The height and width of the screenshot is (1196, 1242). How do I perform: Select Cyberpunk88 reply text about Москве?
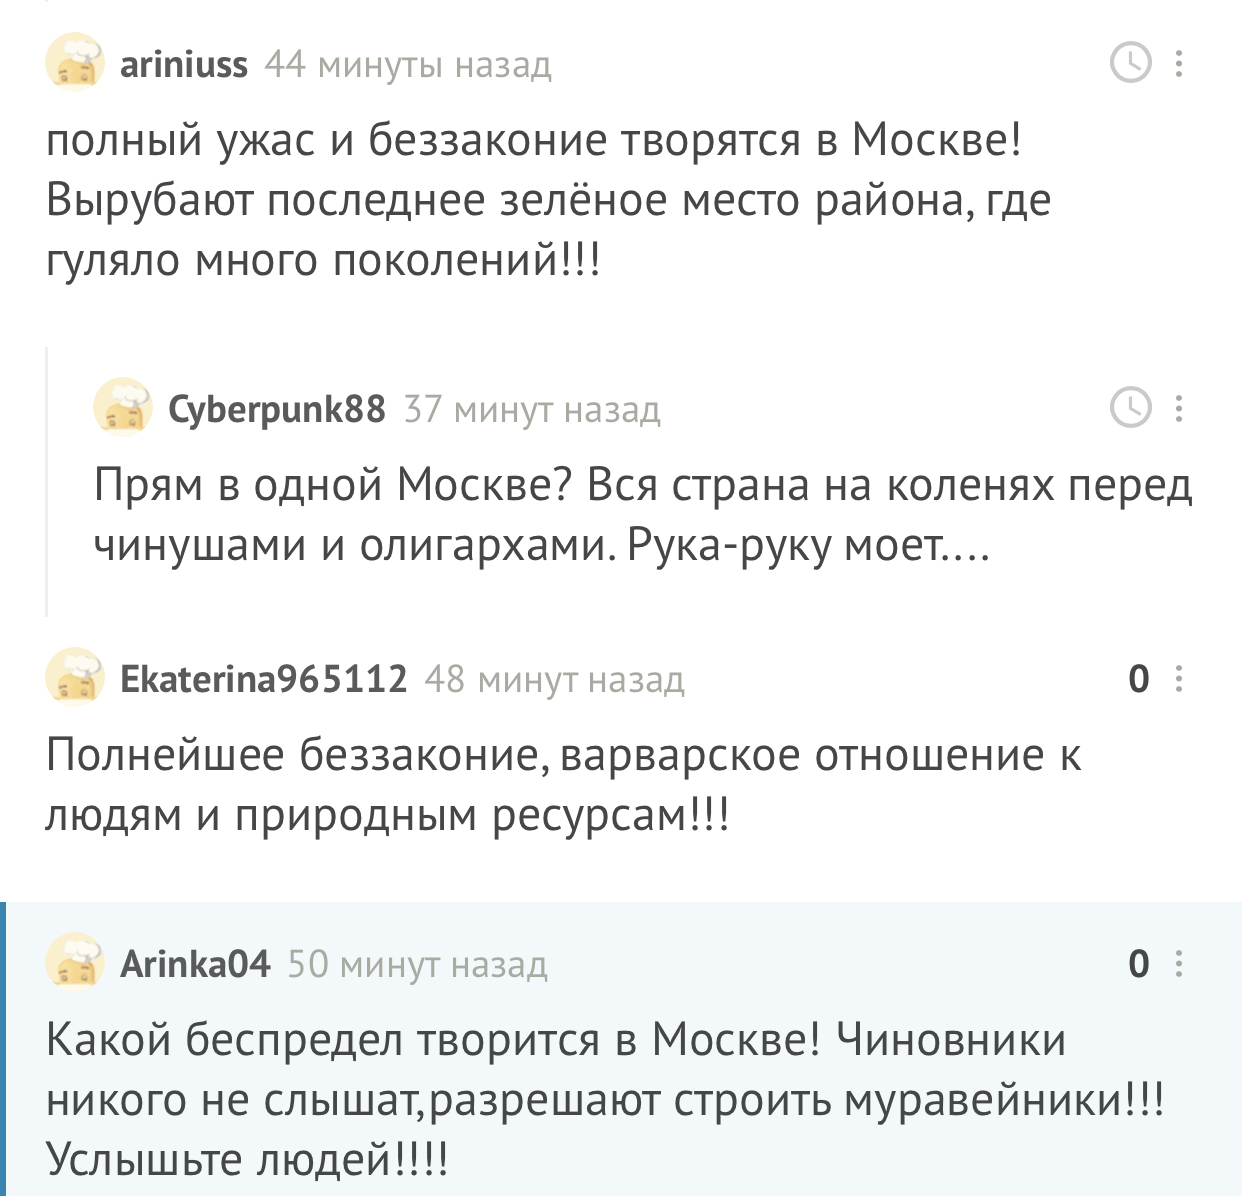(643, 515)
